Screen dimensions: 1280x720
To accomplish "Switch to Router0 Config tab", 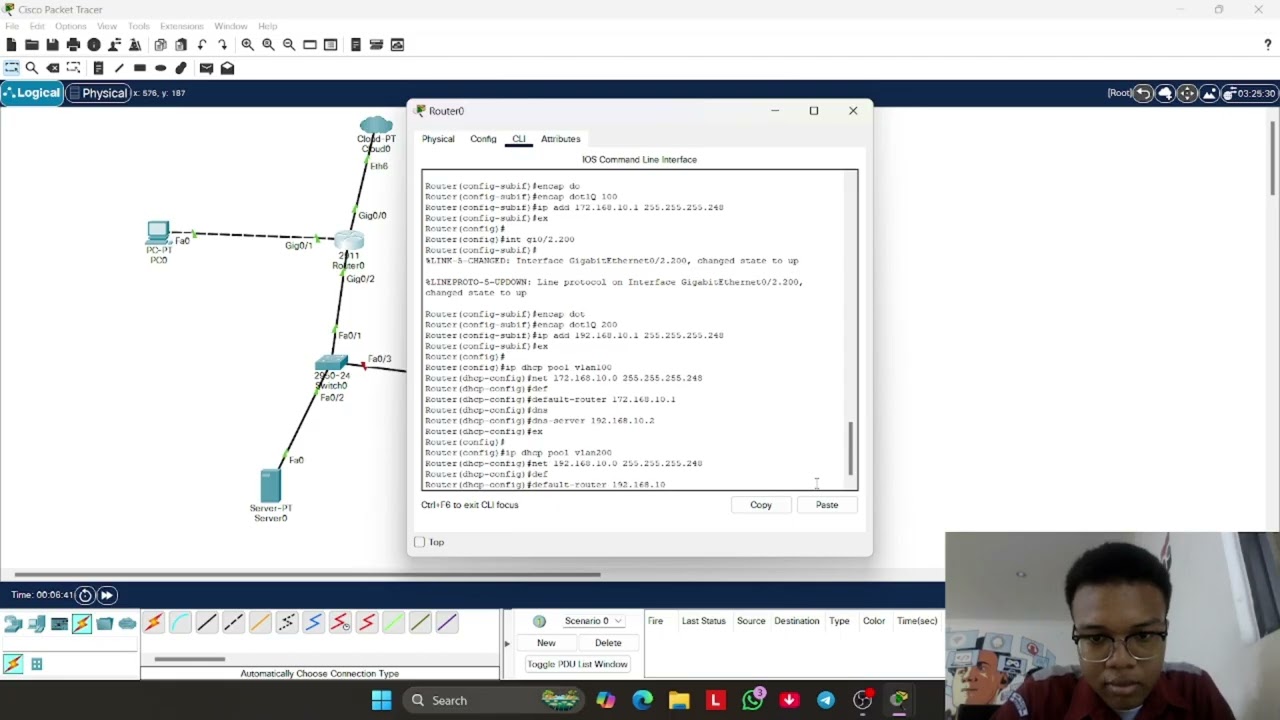I will [x=483, y=139].
